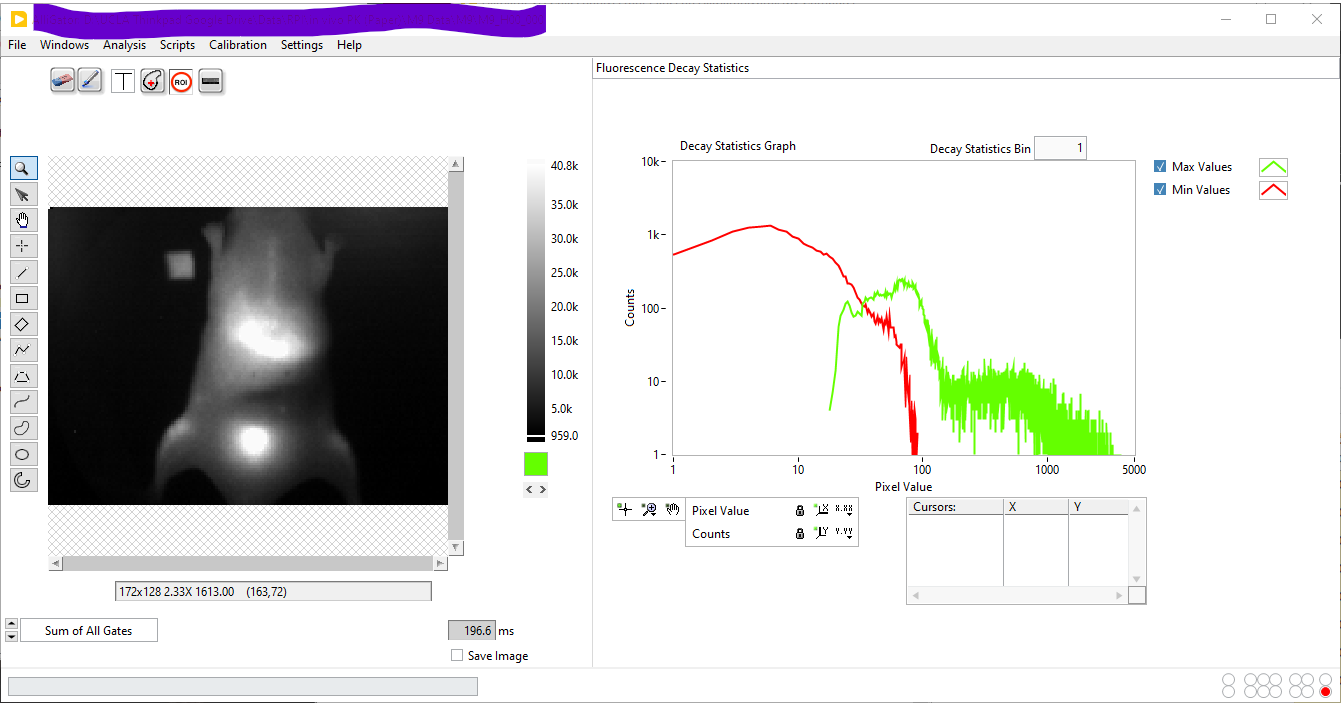
Task: Click the graph cursor crosshair tool
Action: (625, 510)
